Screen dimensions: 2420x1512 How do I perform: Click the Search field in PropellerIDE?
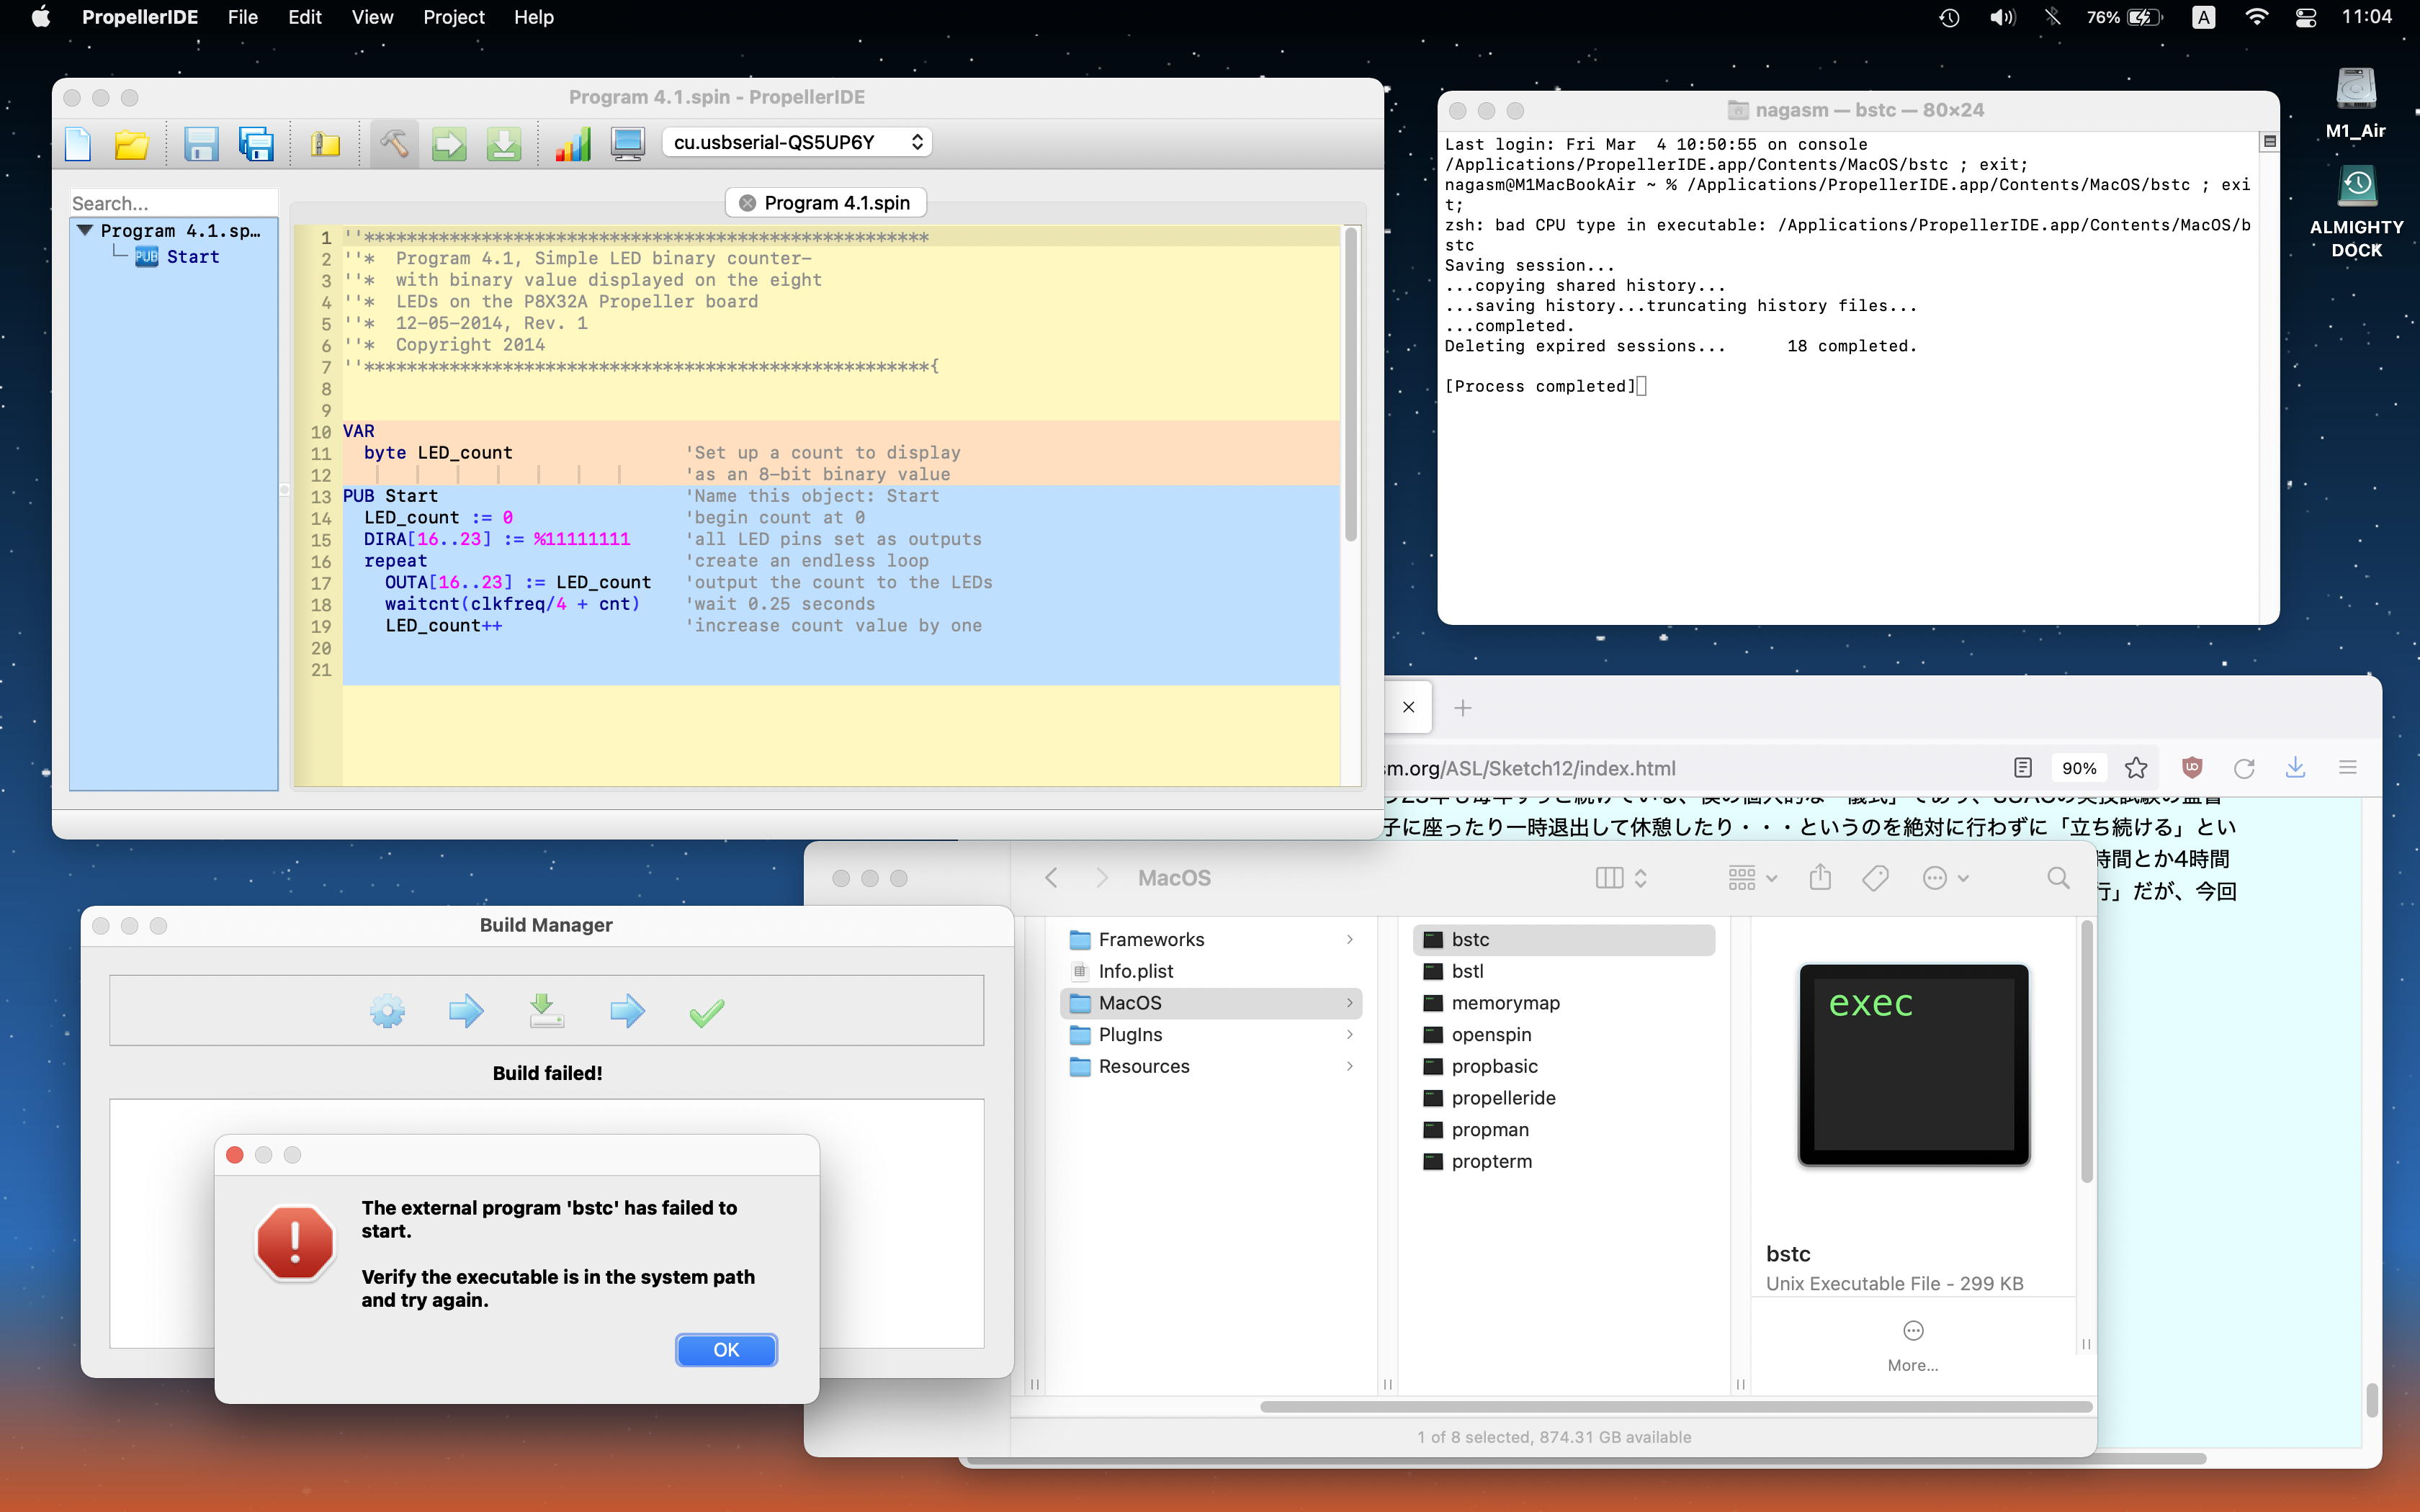[172, 203]
